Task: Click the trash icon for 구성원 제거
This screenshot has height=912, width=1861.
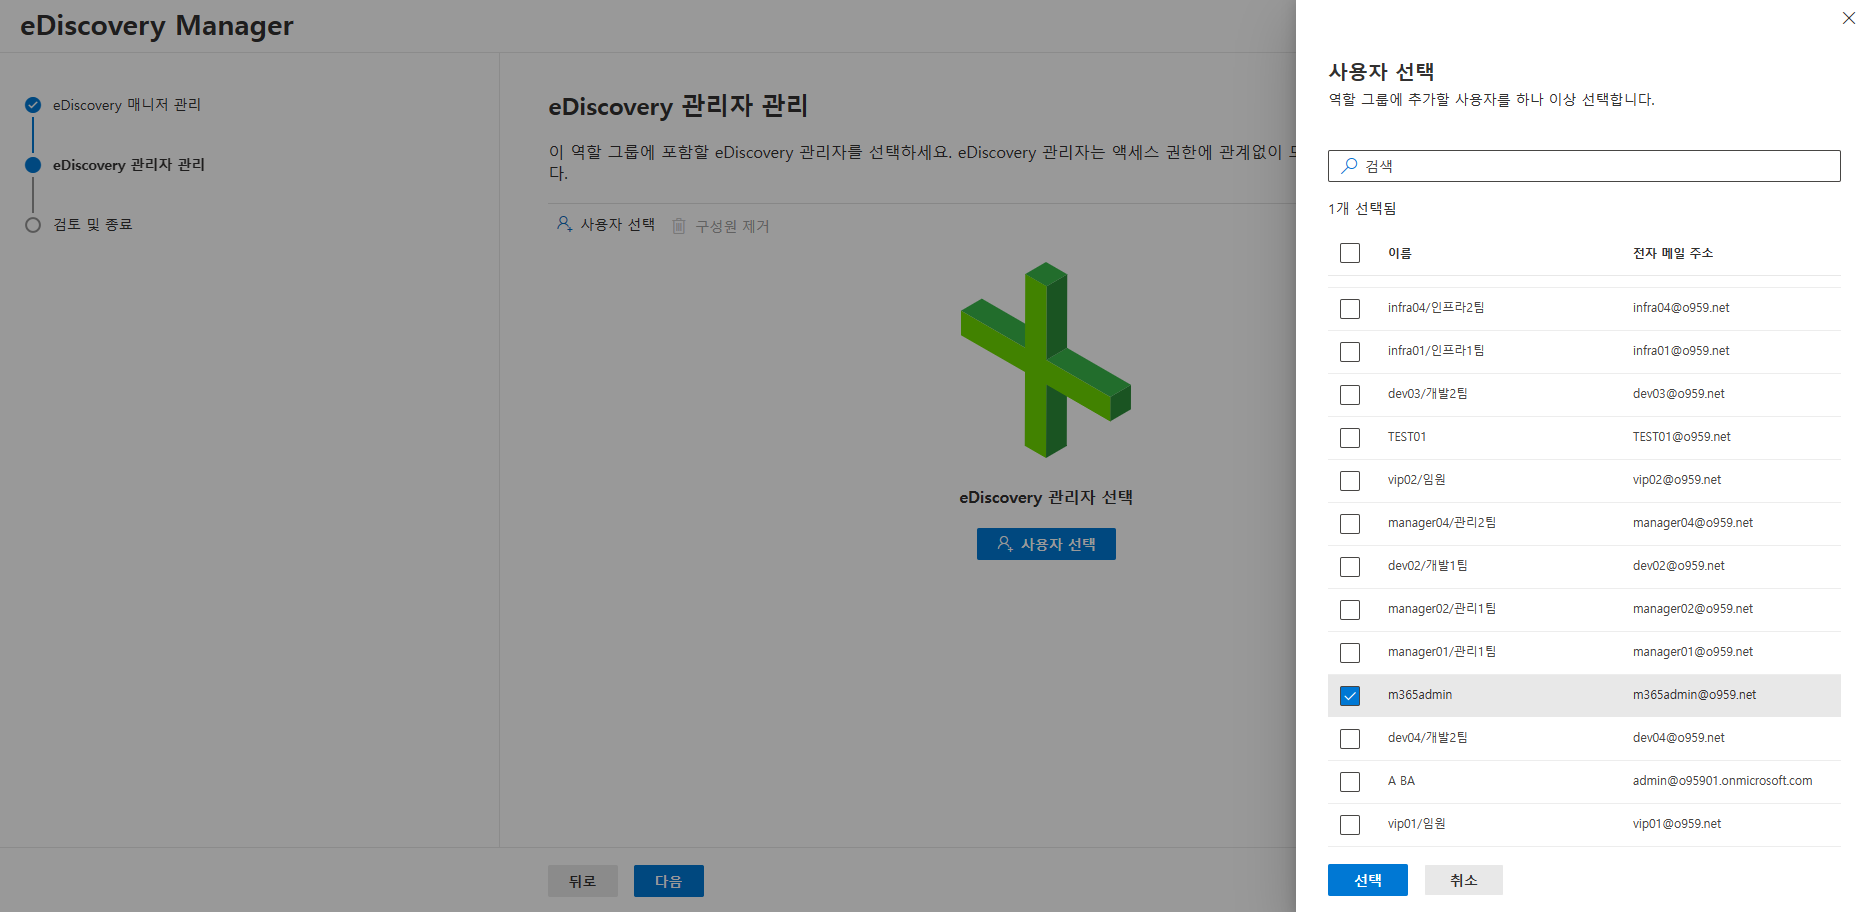Action: (679, 226)
